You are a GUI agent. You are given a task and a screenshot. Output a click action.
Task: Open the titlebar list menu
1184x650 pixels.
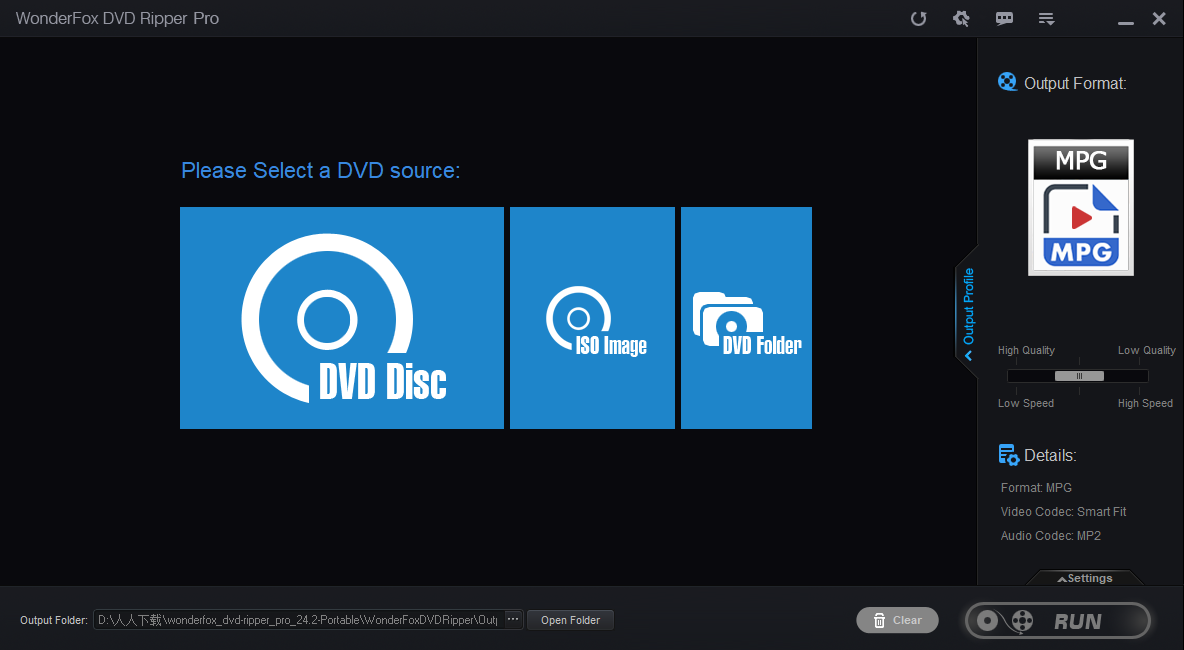point(1046,18)
